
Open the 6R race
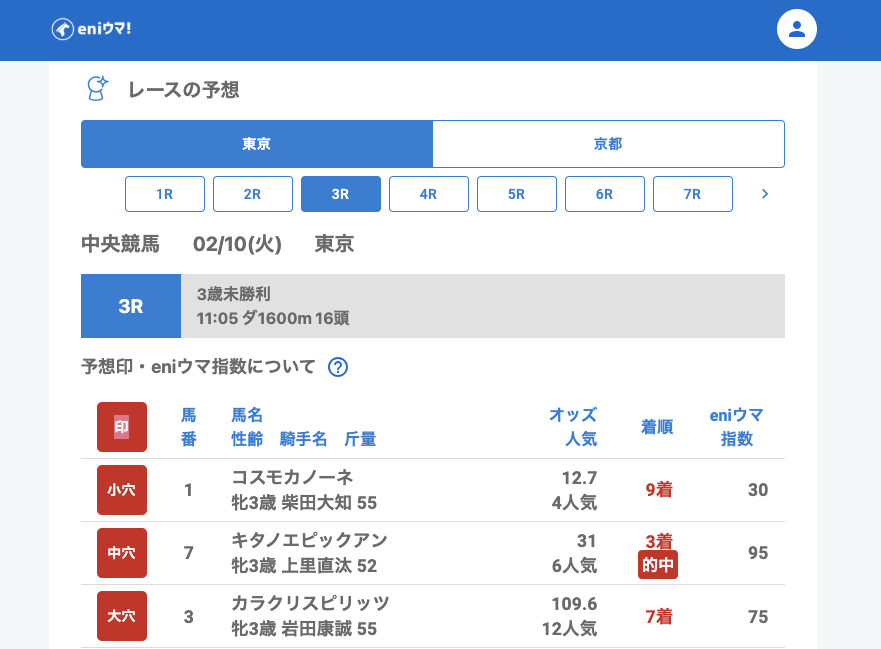point(605,194)
